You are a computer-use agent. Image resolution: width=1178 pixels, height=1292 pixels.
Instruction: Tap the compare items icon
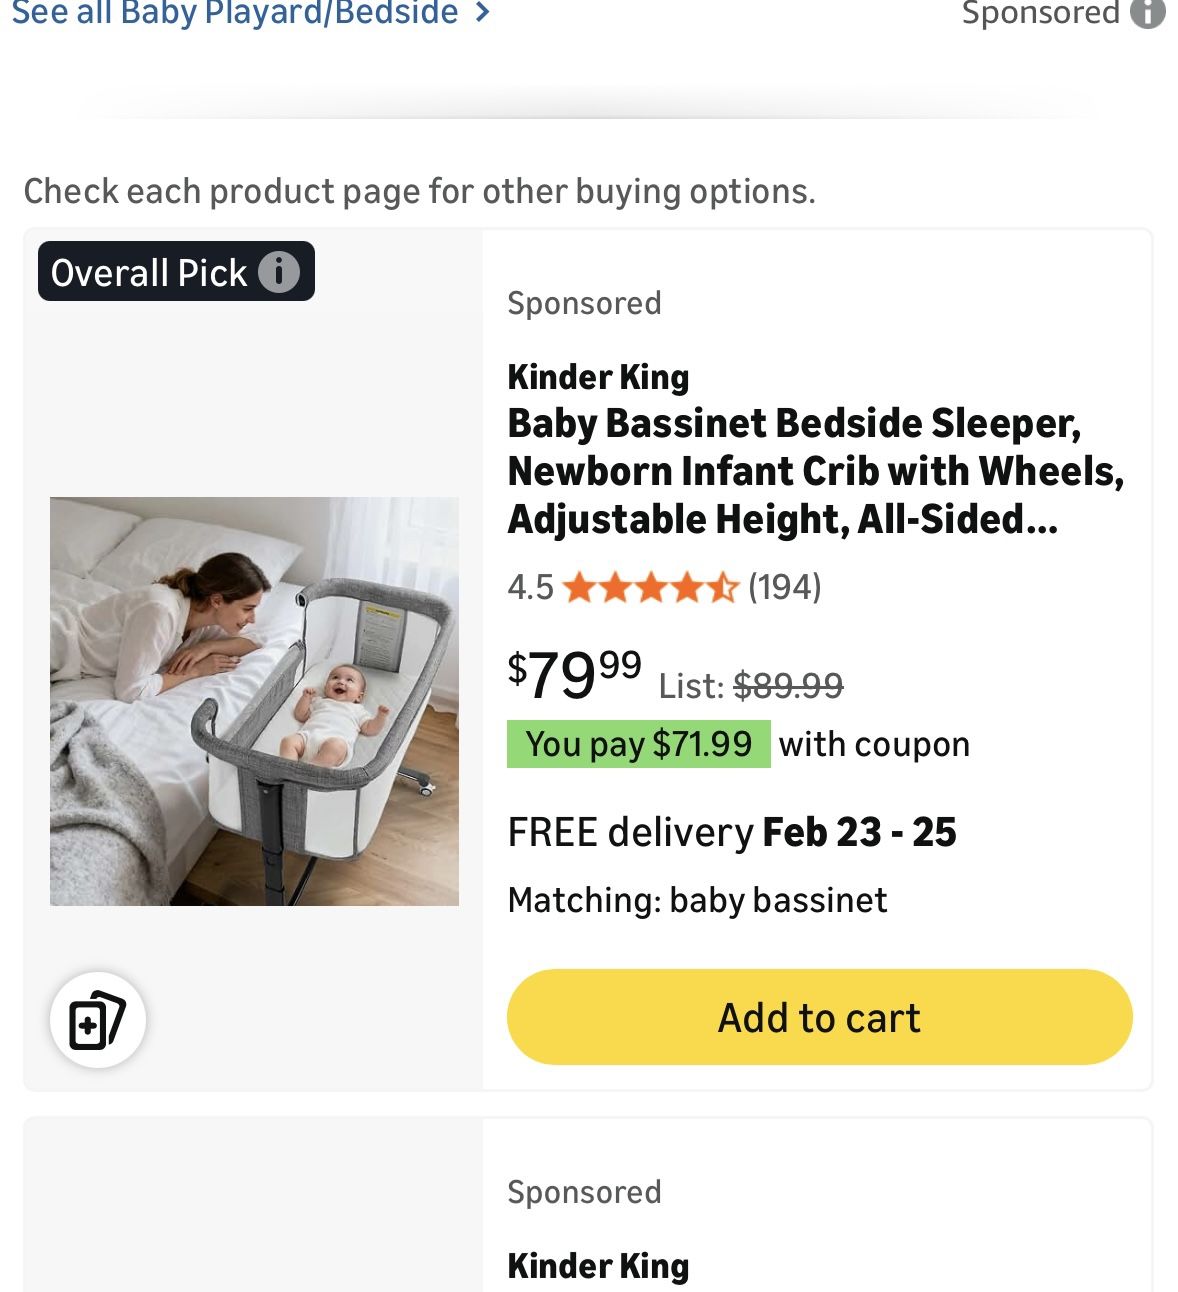coord(98,1020)
